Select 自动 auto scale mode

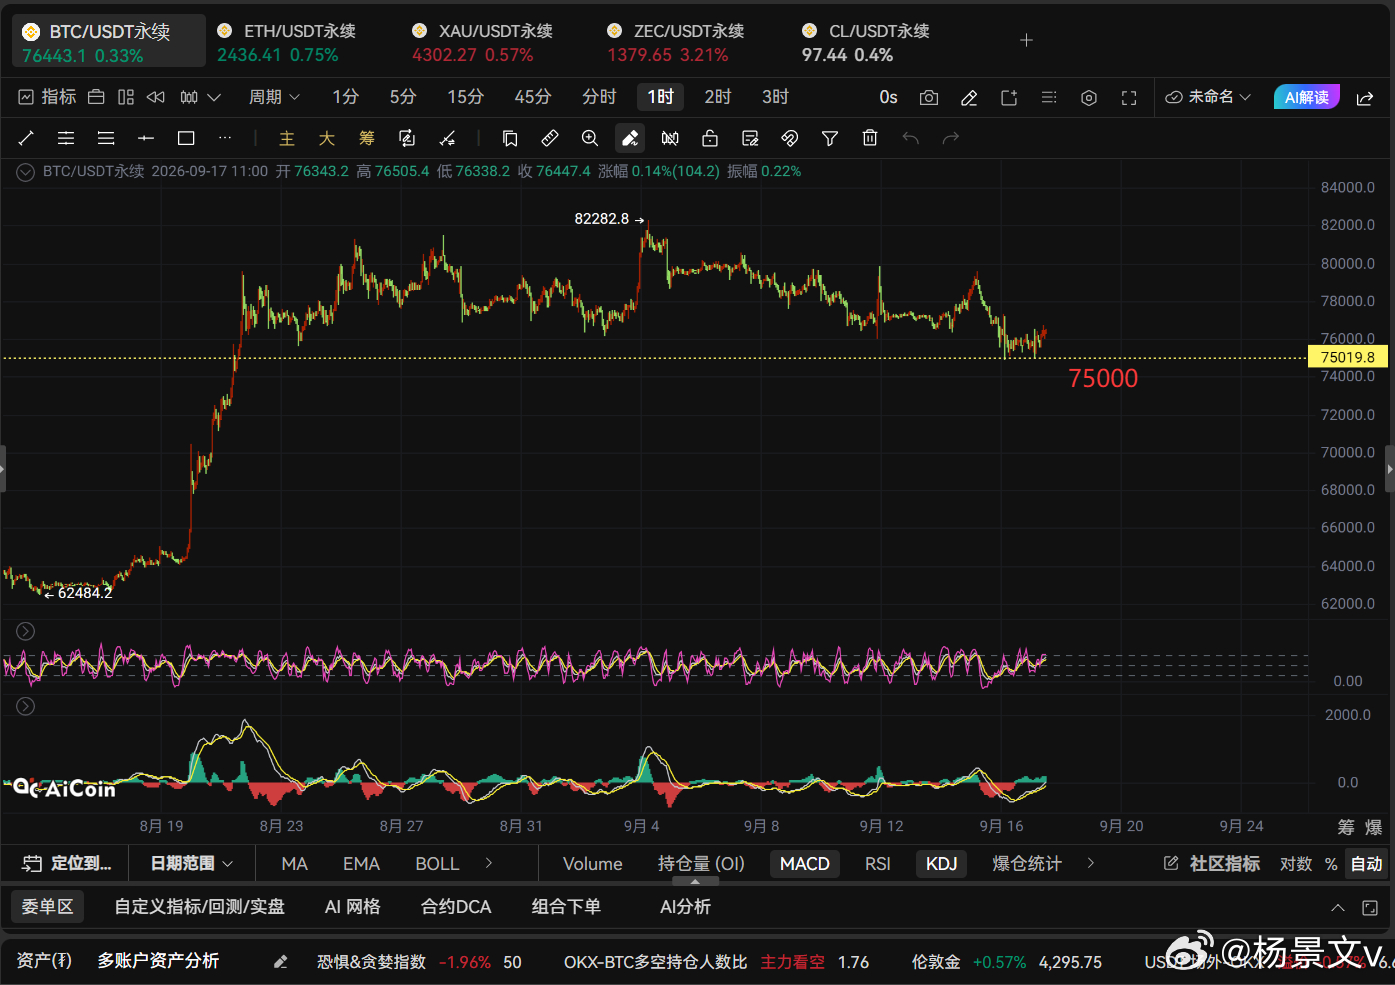[1366, 864]
